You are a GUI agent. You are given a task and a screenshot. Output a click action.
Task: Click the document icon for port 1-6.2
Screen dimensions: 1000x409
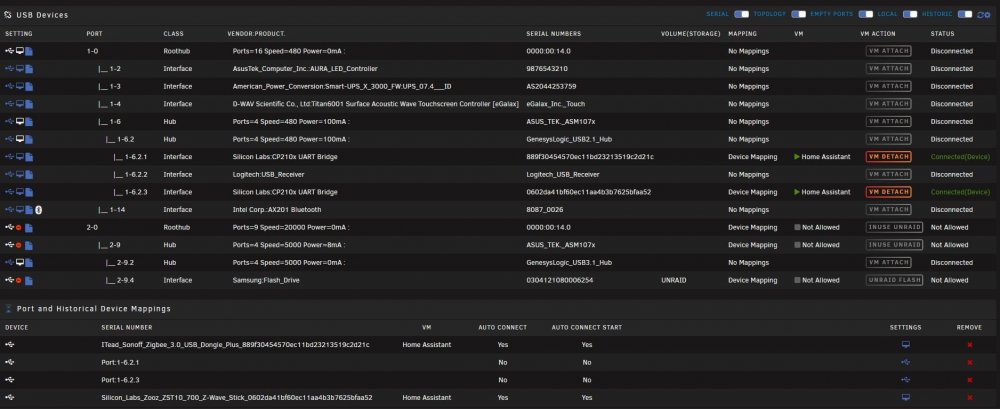click(x=29, y=139)
